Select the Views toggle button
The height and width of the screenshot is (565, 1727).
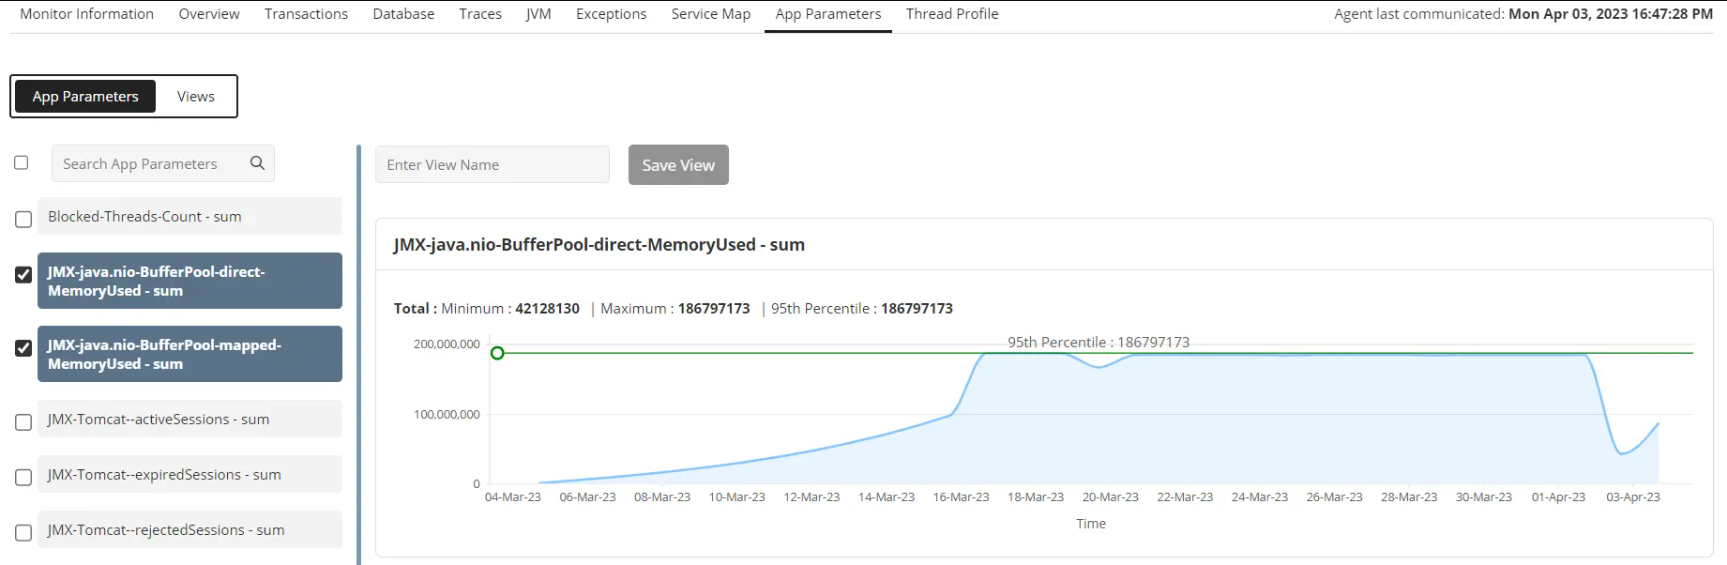click(196, 96)
